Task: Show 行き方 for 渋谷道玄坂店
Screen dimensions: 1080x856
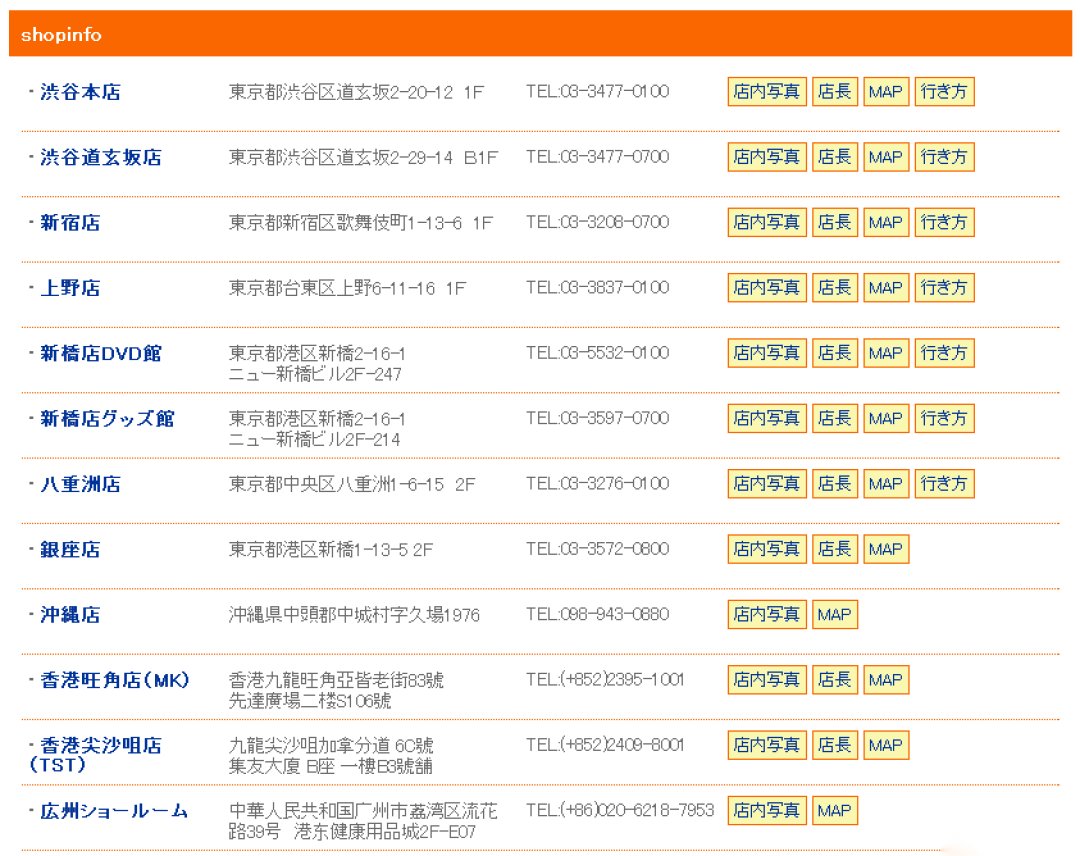Action: pos(944,157)
